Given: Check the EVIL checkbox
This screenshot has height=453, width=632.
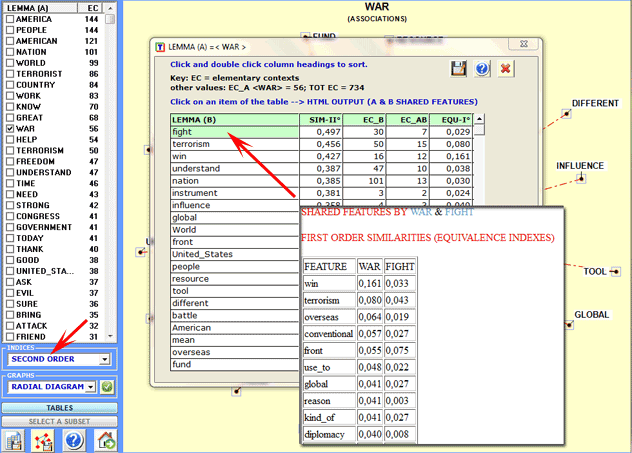Looking at the screenshot, I should pos(10,293).
